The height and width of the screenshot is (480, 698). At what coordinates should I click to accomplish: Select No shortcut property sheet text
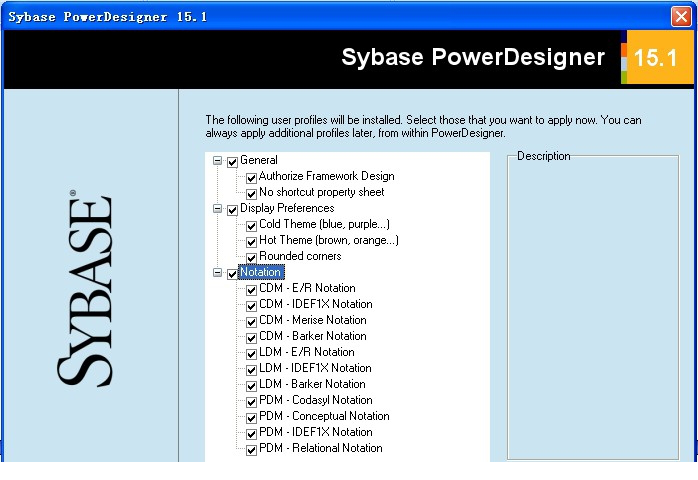click(x=321, y=192)
